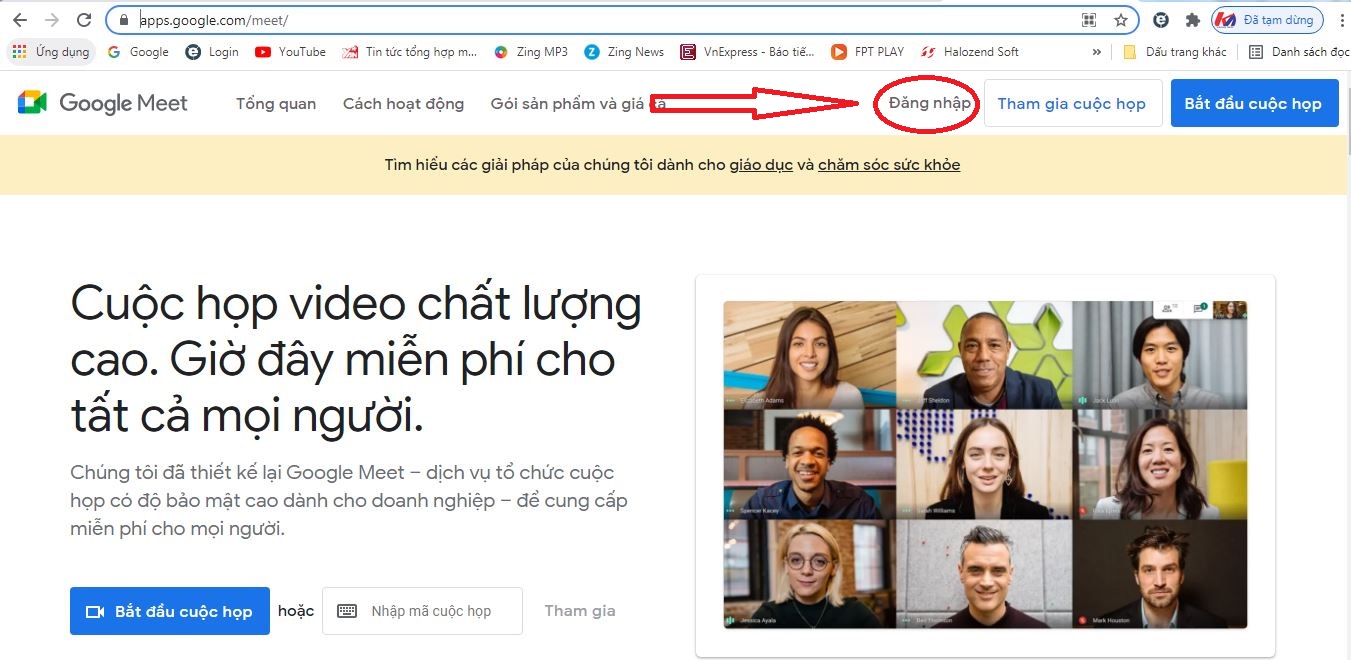Screen dimensions: 1351x660
Task: Click the Tham gia cuộc họp button
Action: tap(1073, 103)
